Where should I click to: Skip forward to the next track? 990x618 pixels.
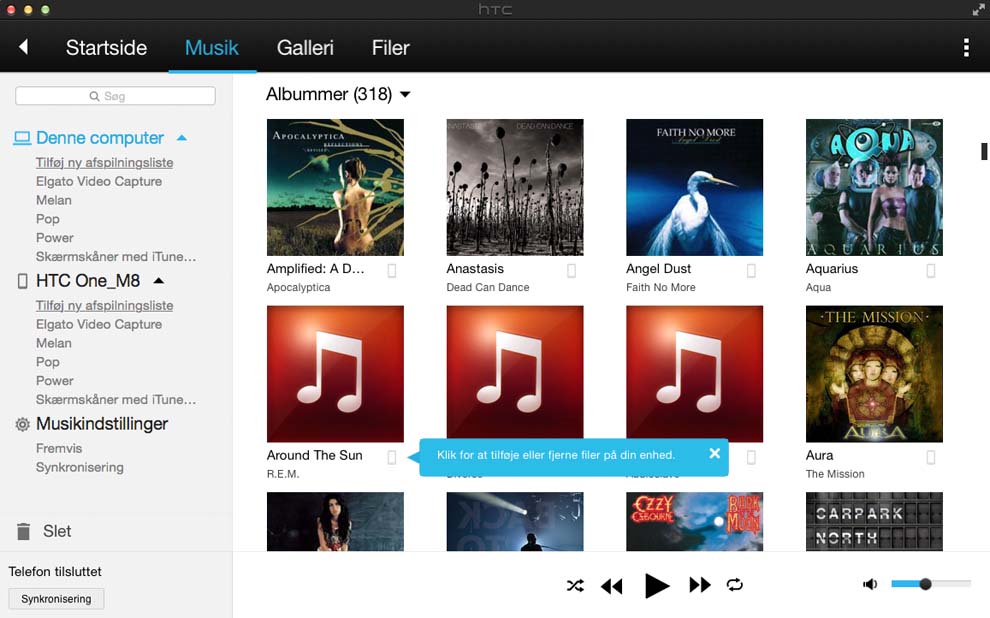click(x=700, y=585)
